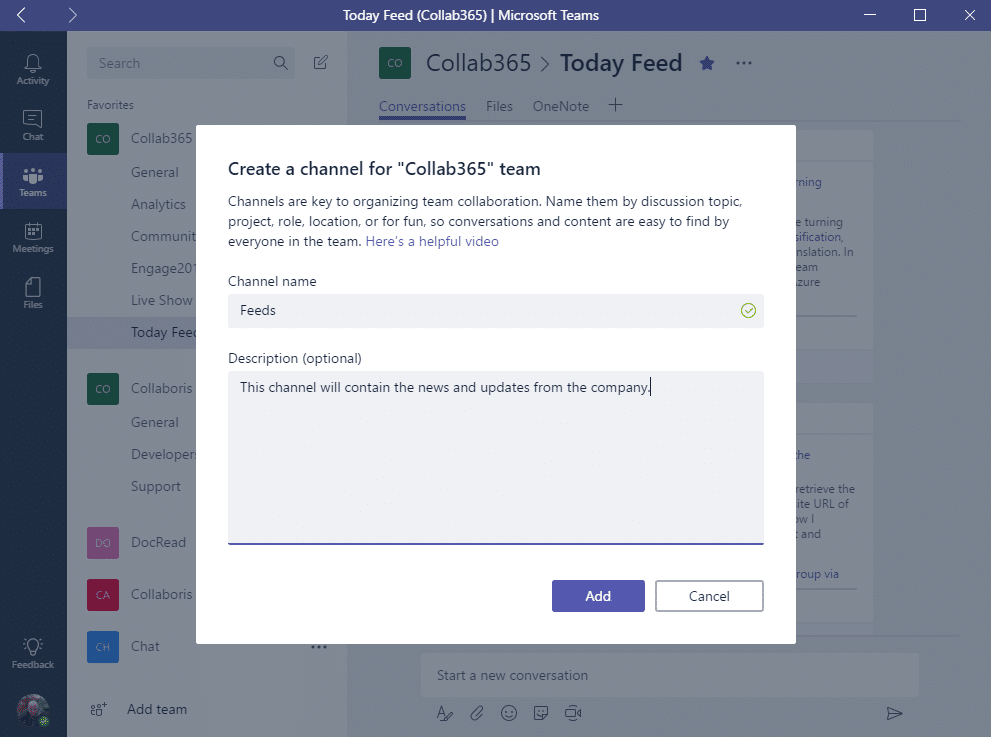Open the emoji picker icon
Image resolution: width=991 pixels, height=737 pixels.
pos(509,713)
